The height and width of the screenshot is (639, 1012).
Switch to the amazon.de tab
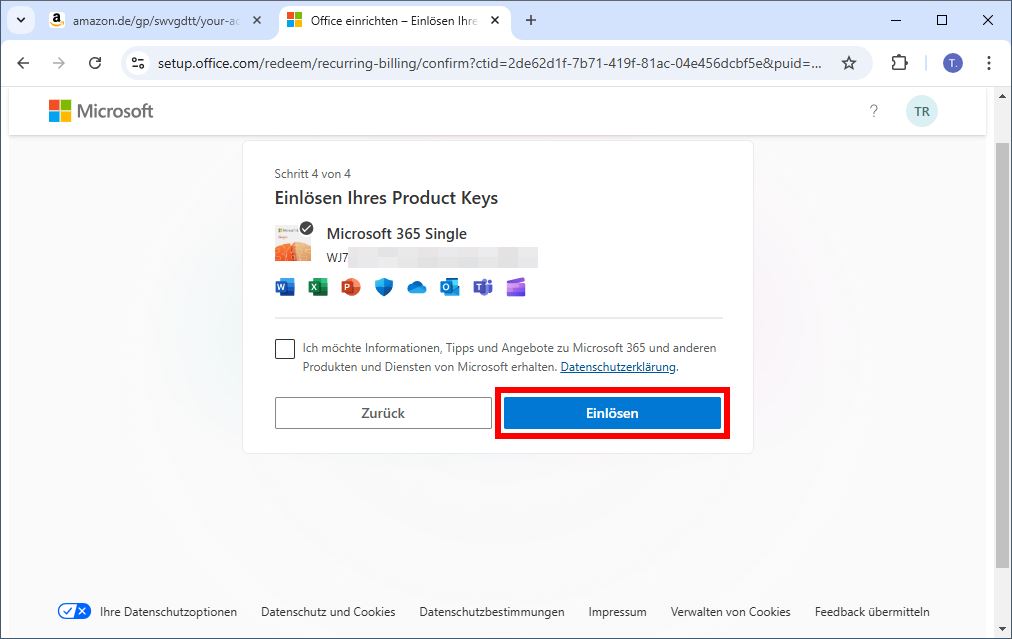(150, 20)
